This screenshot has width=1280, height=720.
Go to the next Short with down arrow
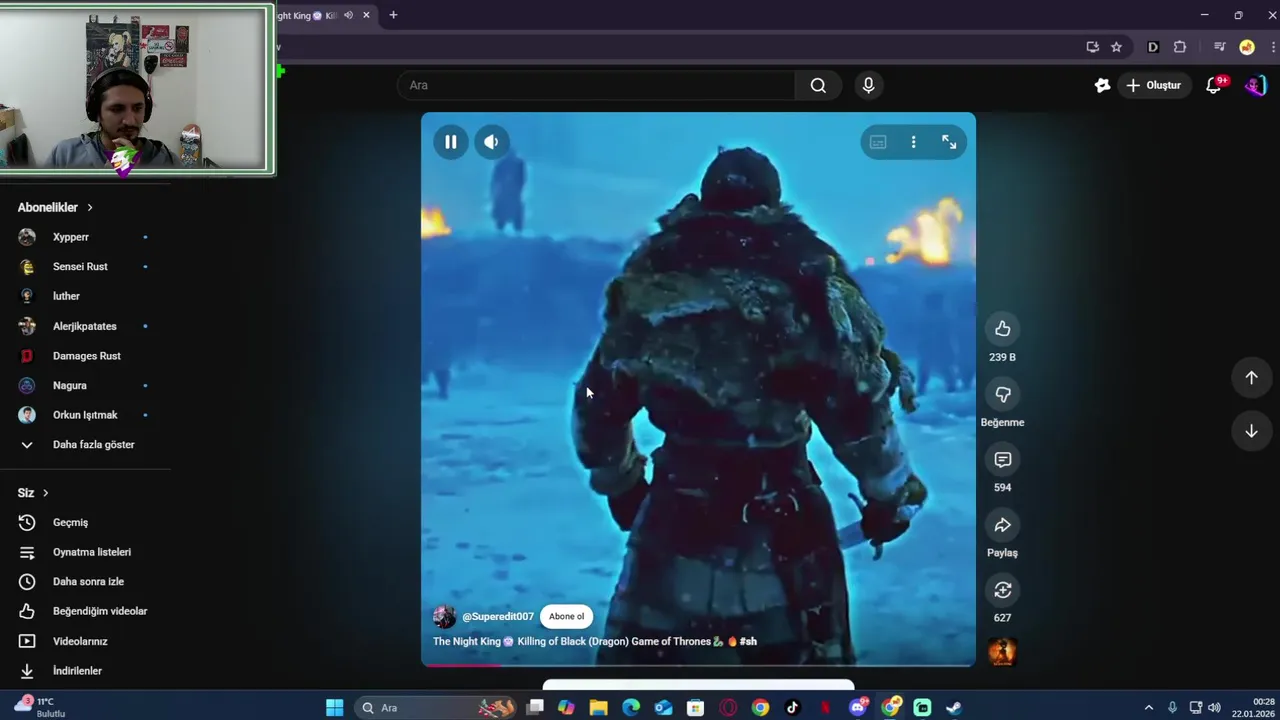(x=1251, y=431)
